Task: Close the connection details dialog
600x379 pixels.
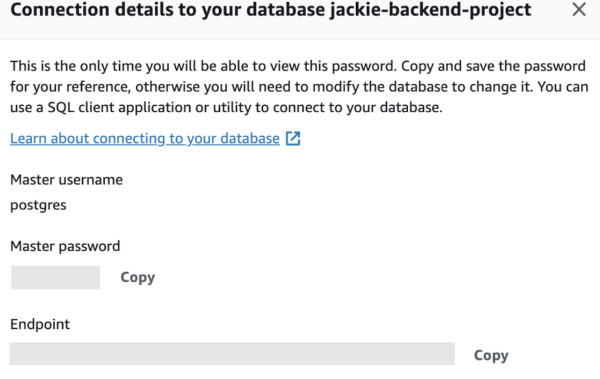Action: pyautogui.click(x=579, y=10)
